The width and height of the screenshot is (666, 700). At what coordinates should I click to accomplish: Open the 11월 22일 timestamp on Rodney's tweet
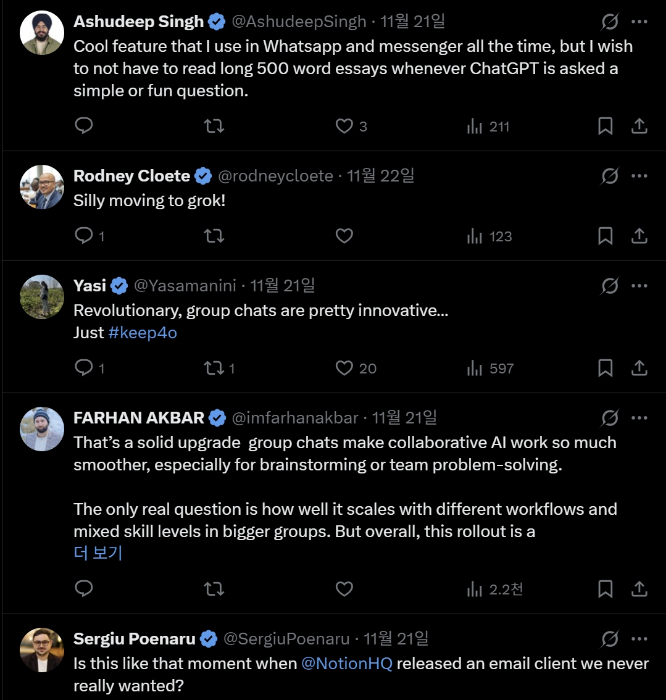coord(380,176)
